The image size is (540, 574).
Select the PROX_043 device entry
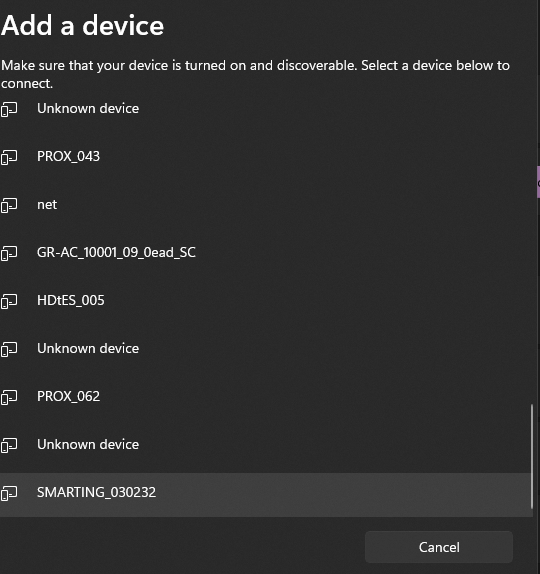click(266, 156)
